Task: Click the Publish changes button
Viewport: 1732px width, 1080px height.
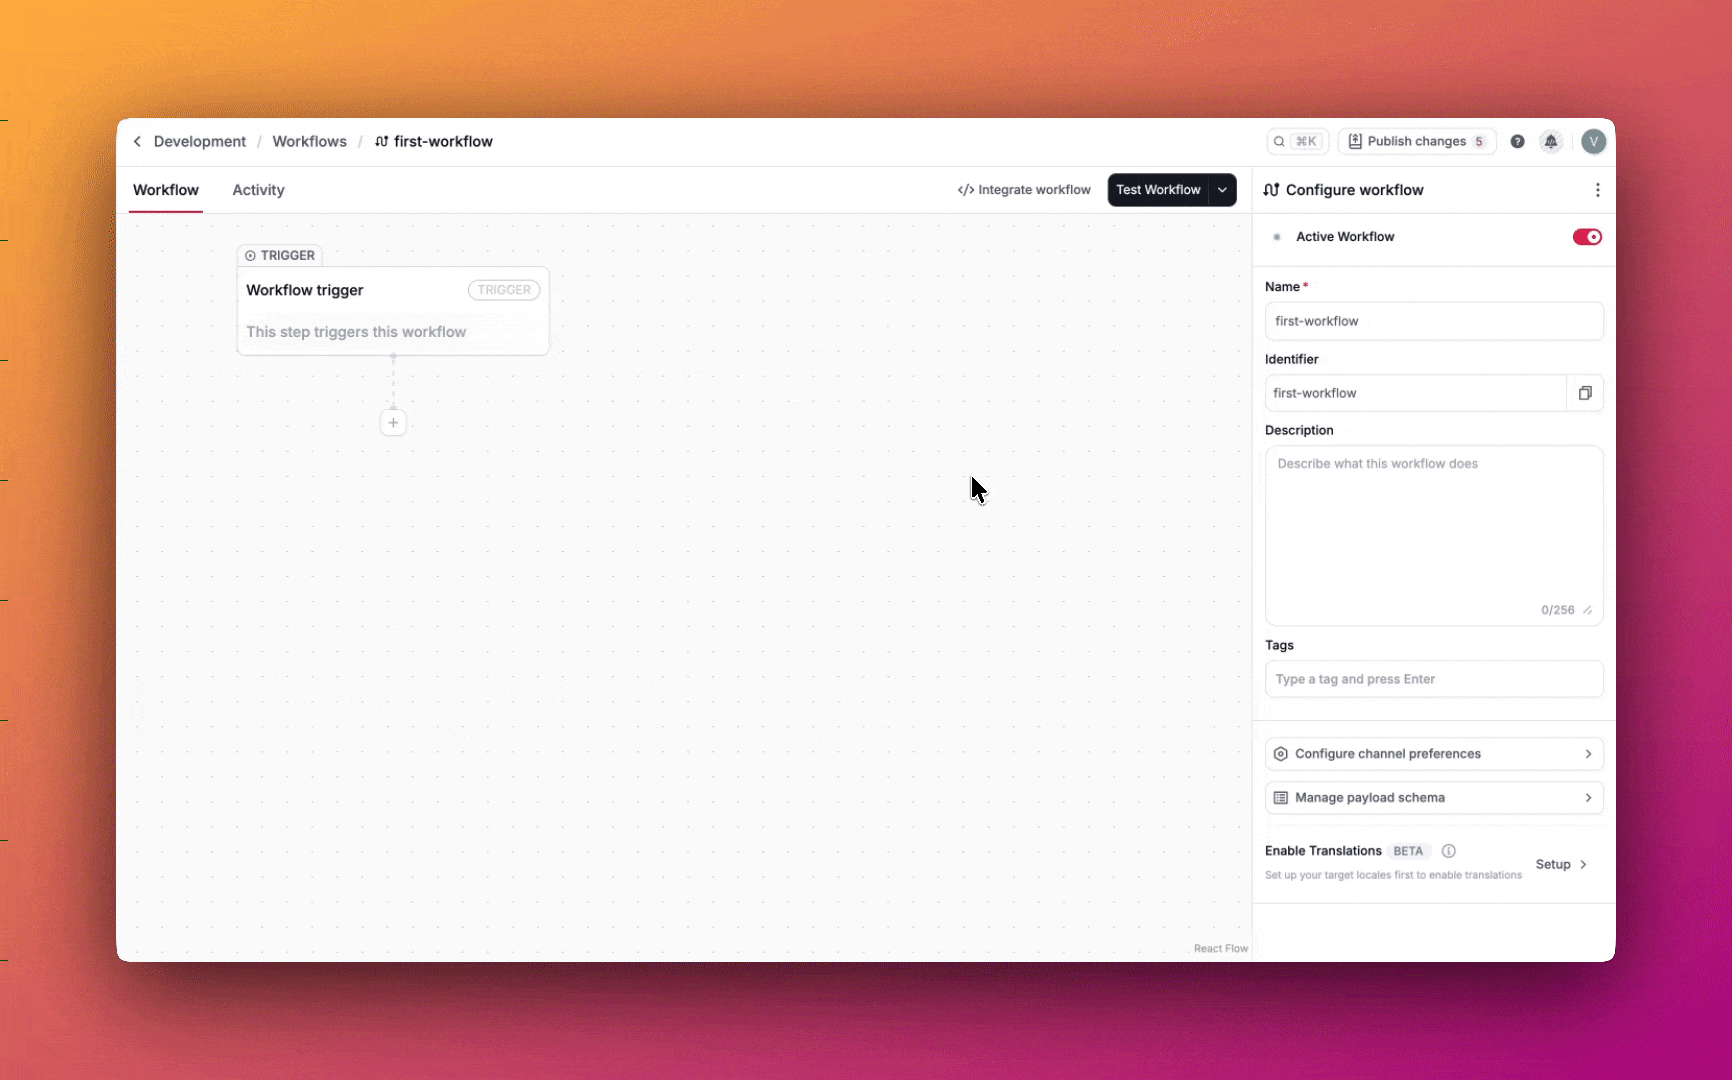Action: [x=1417, y=141]
